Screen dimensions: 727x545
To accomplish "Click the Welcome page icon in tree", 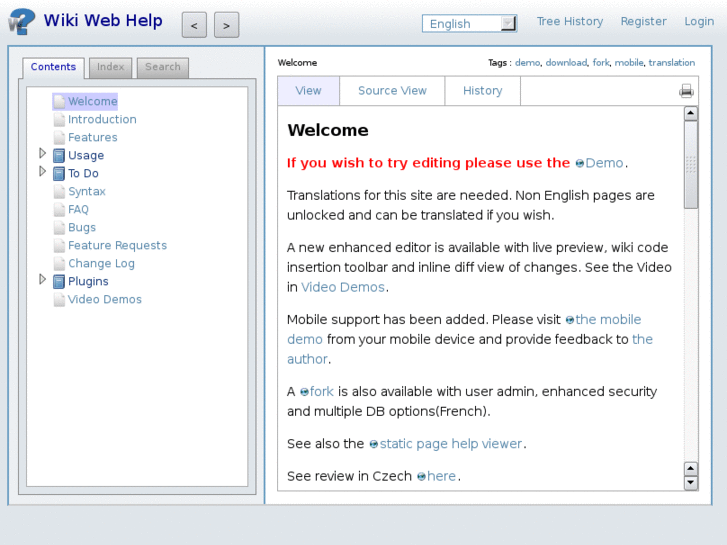I will [x=59, y=101].
